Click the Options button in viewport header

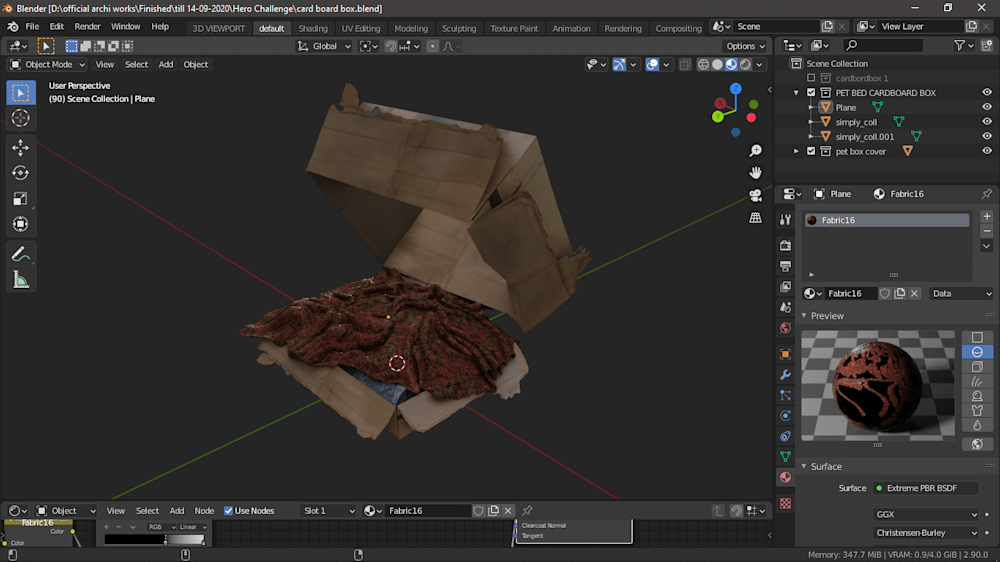(x=746, y=46)
